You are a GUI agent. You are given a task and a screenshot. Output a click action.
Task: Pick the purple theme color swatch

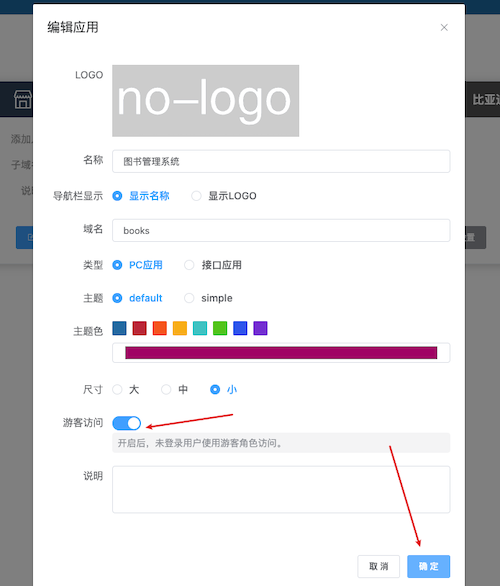pyautogui.click(x=260, y=328)
